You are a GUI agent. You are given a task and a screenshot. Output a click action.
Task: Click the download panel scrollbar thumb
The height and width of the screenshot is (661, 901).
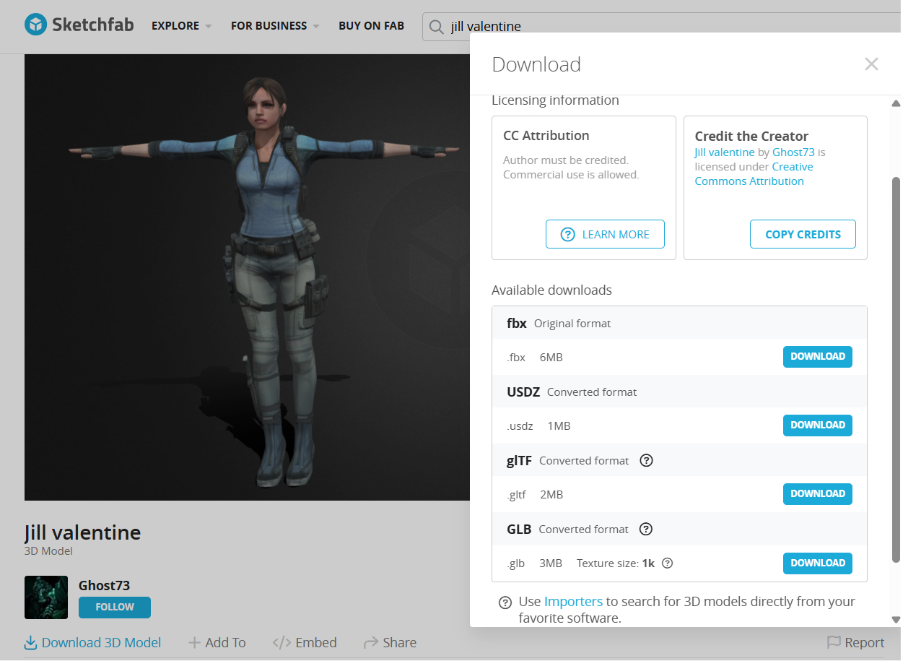pos(895,370)
